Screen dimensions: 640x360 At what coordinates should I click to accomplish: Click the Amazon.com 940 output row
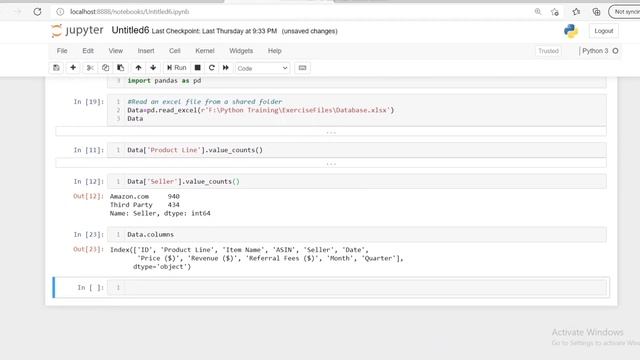[x=144, y=196]
